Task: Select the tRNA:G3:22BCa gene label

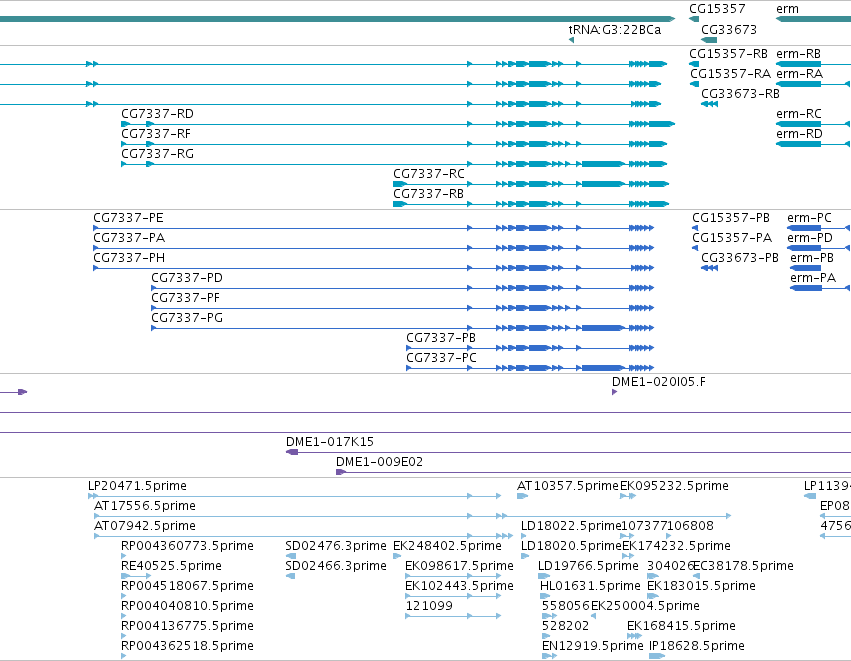Action: 615,30
